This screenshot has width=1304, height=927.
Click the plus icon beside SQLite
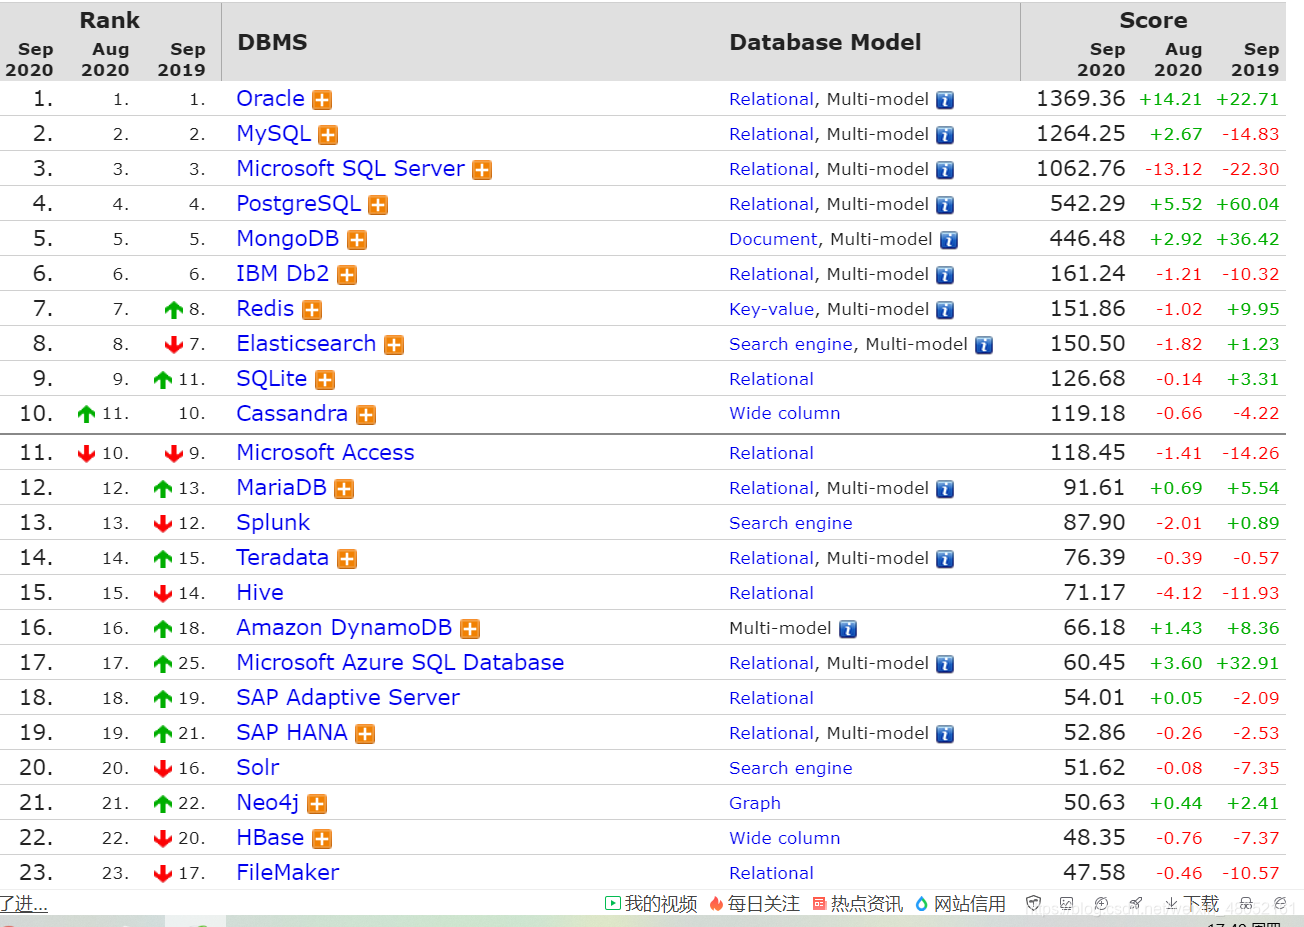point(325,380)
